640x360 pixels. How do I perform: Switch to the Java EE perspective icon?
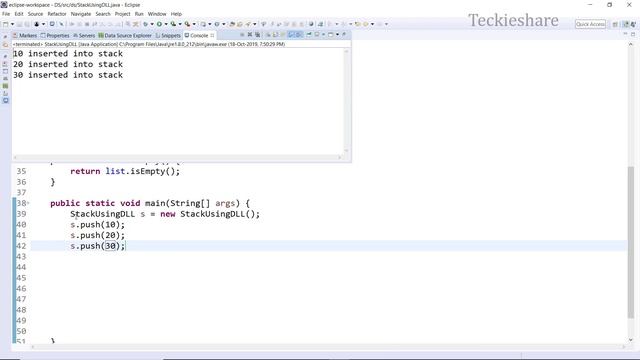tap(626, 24)
